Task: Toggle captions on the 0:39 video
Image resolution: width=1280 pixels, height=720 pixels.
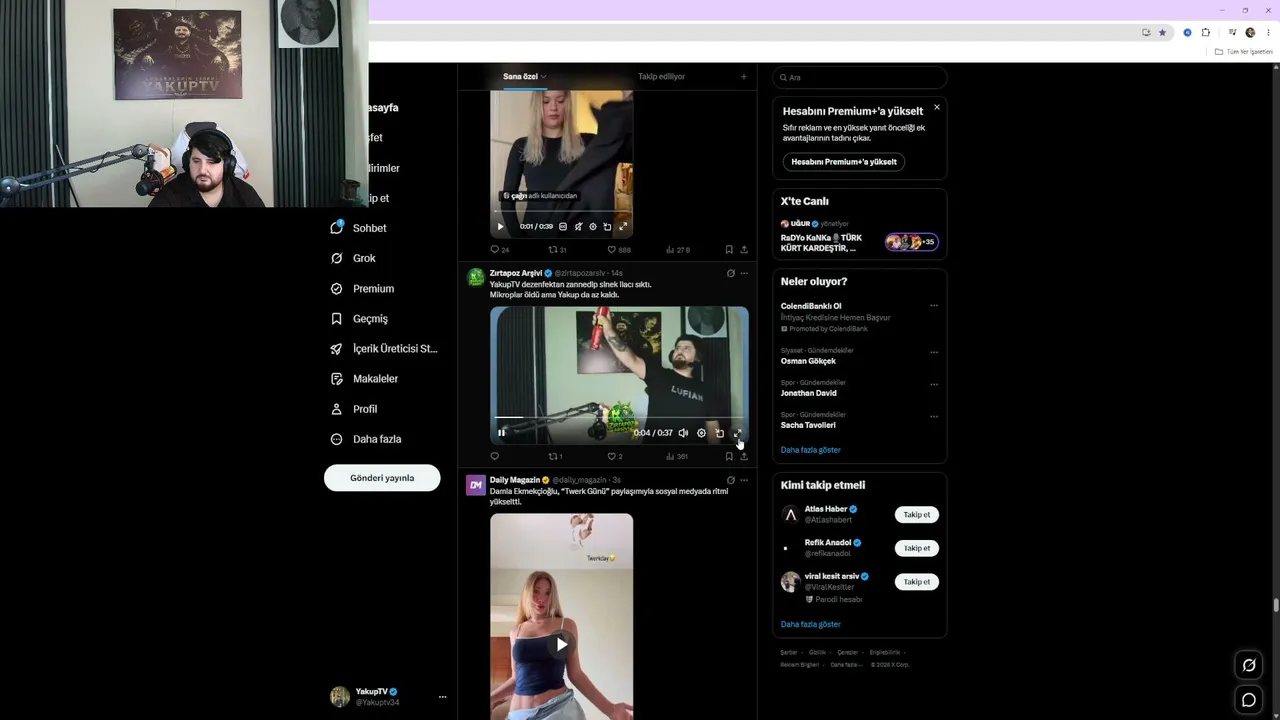Action: (563, 227)
